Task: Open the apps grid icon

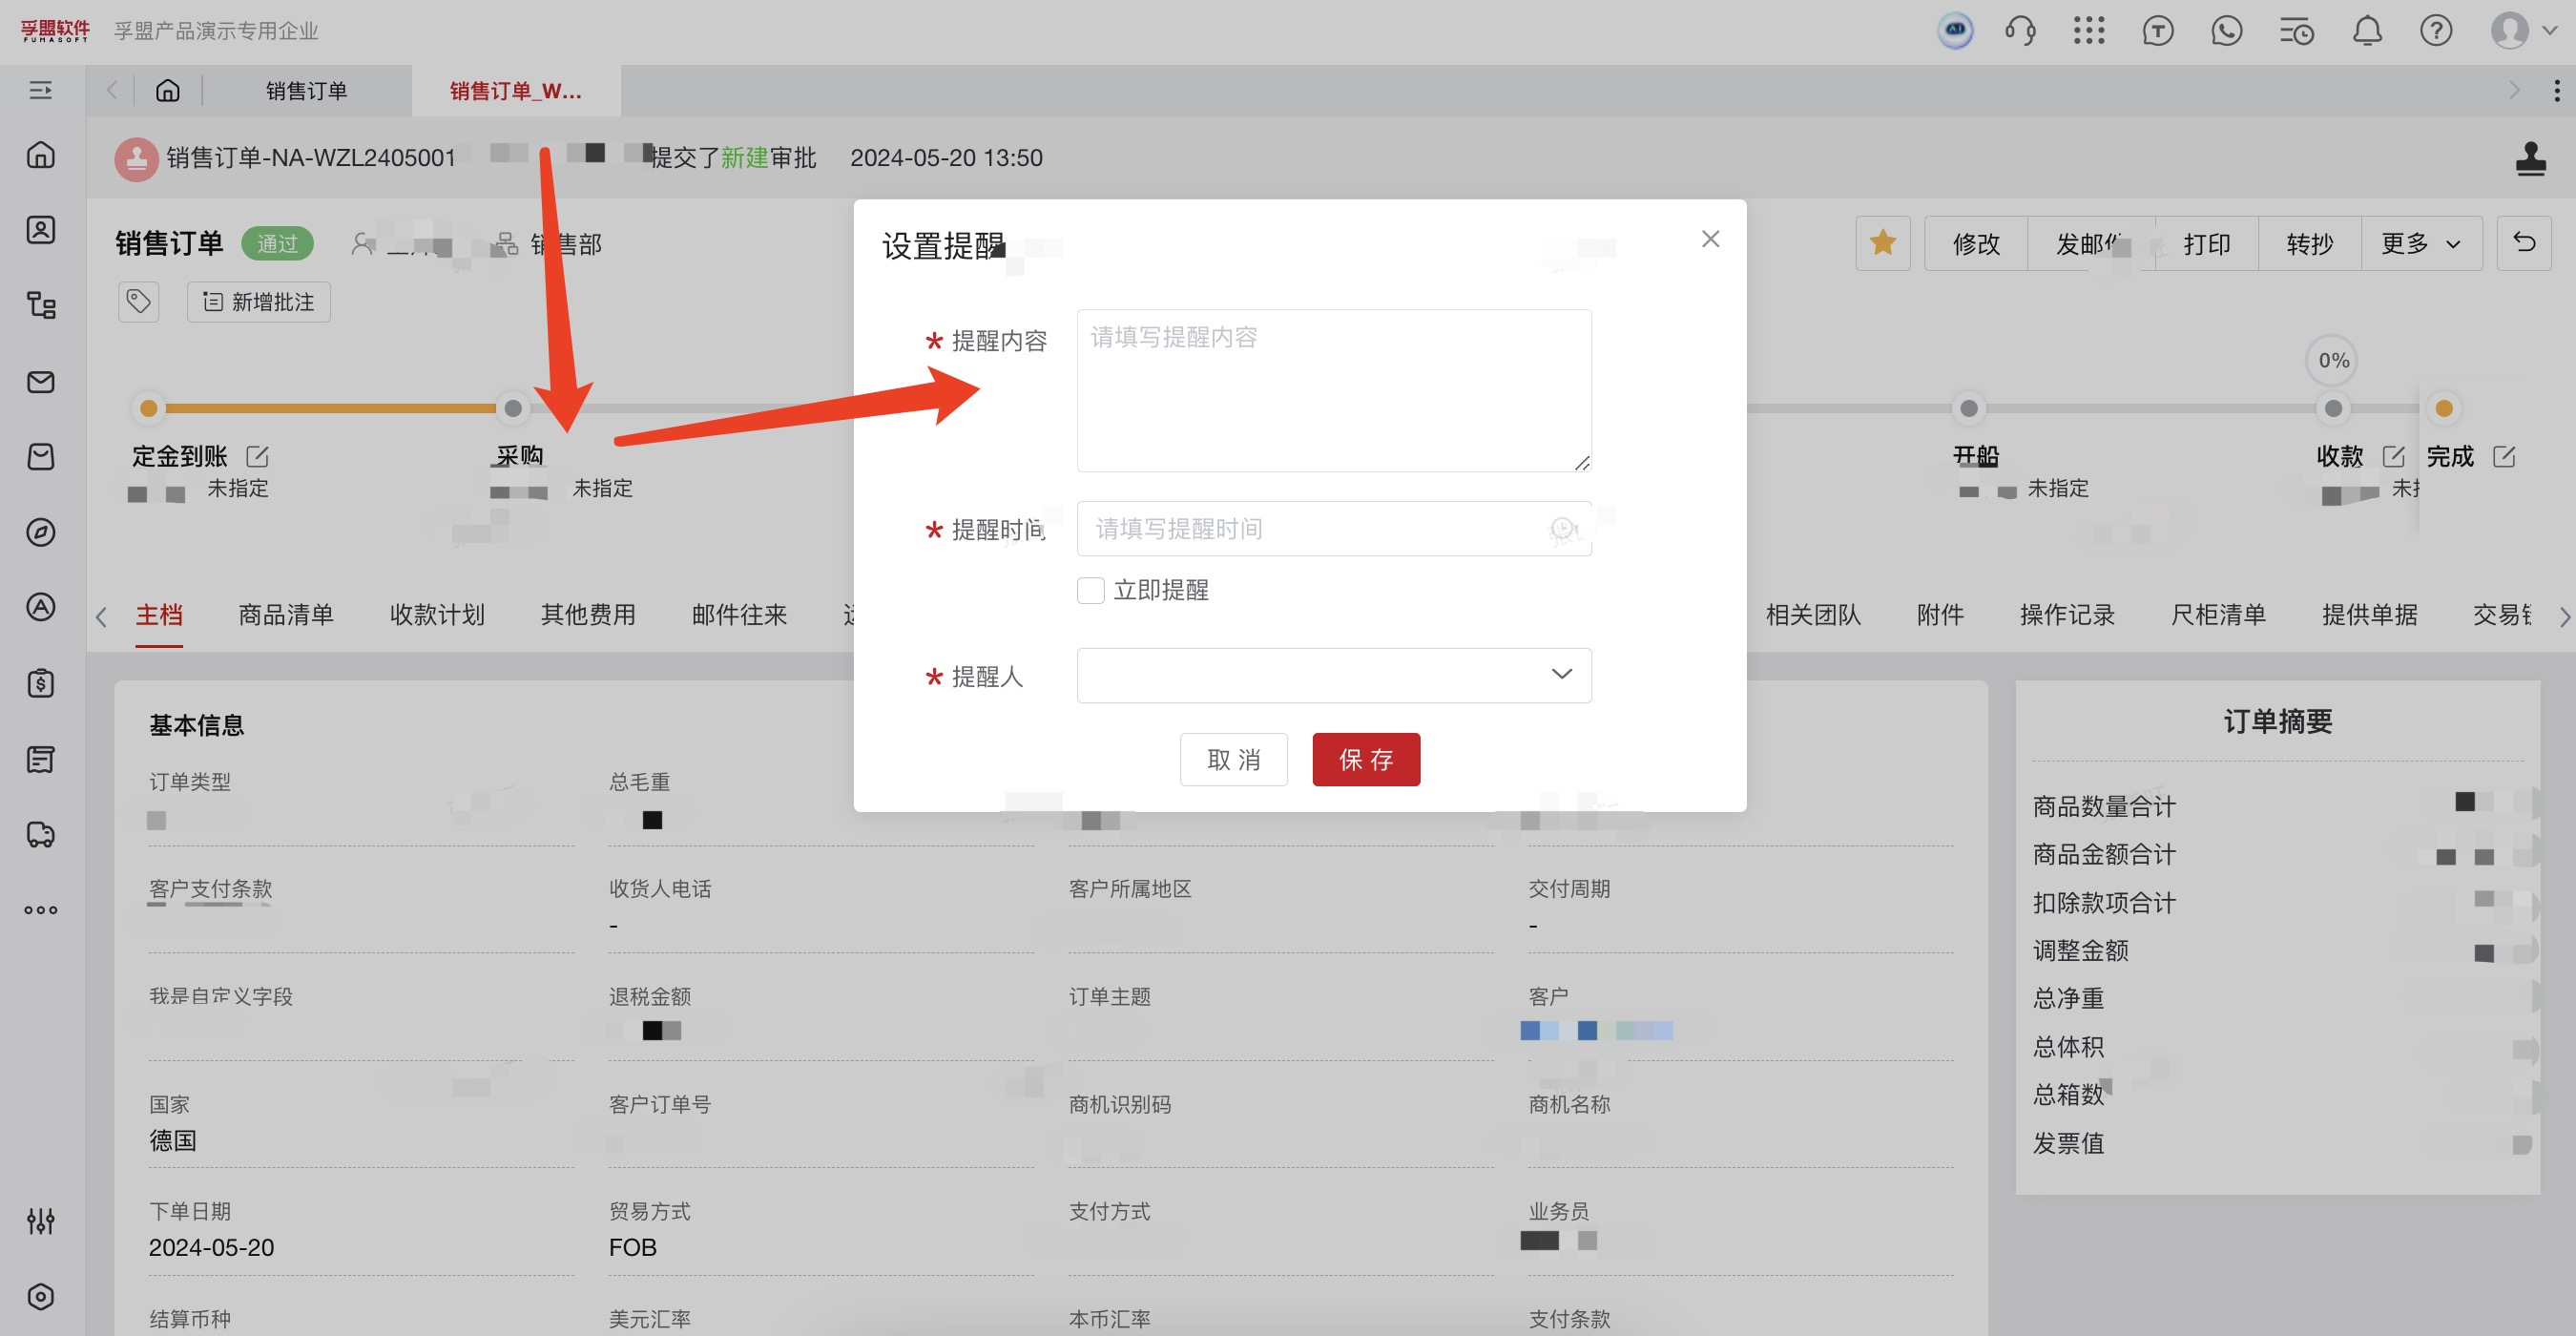Action: 2089,31
